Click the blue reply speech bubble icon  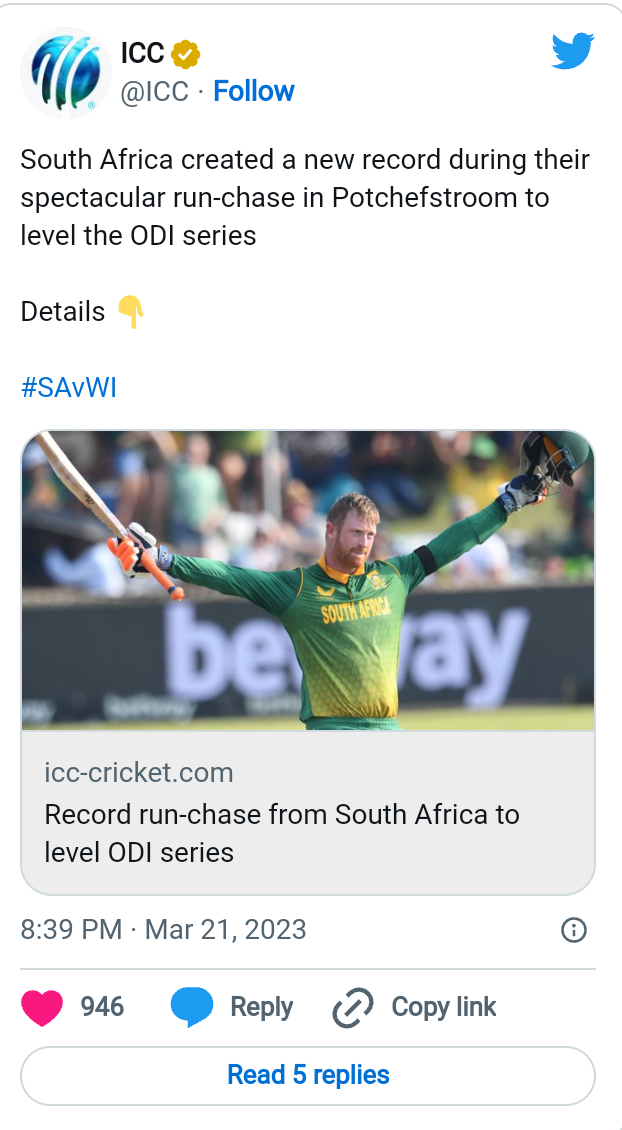[x=192, y=1007]
